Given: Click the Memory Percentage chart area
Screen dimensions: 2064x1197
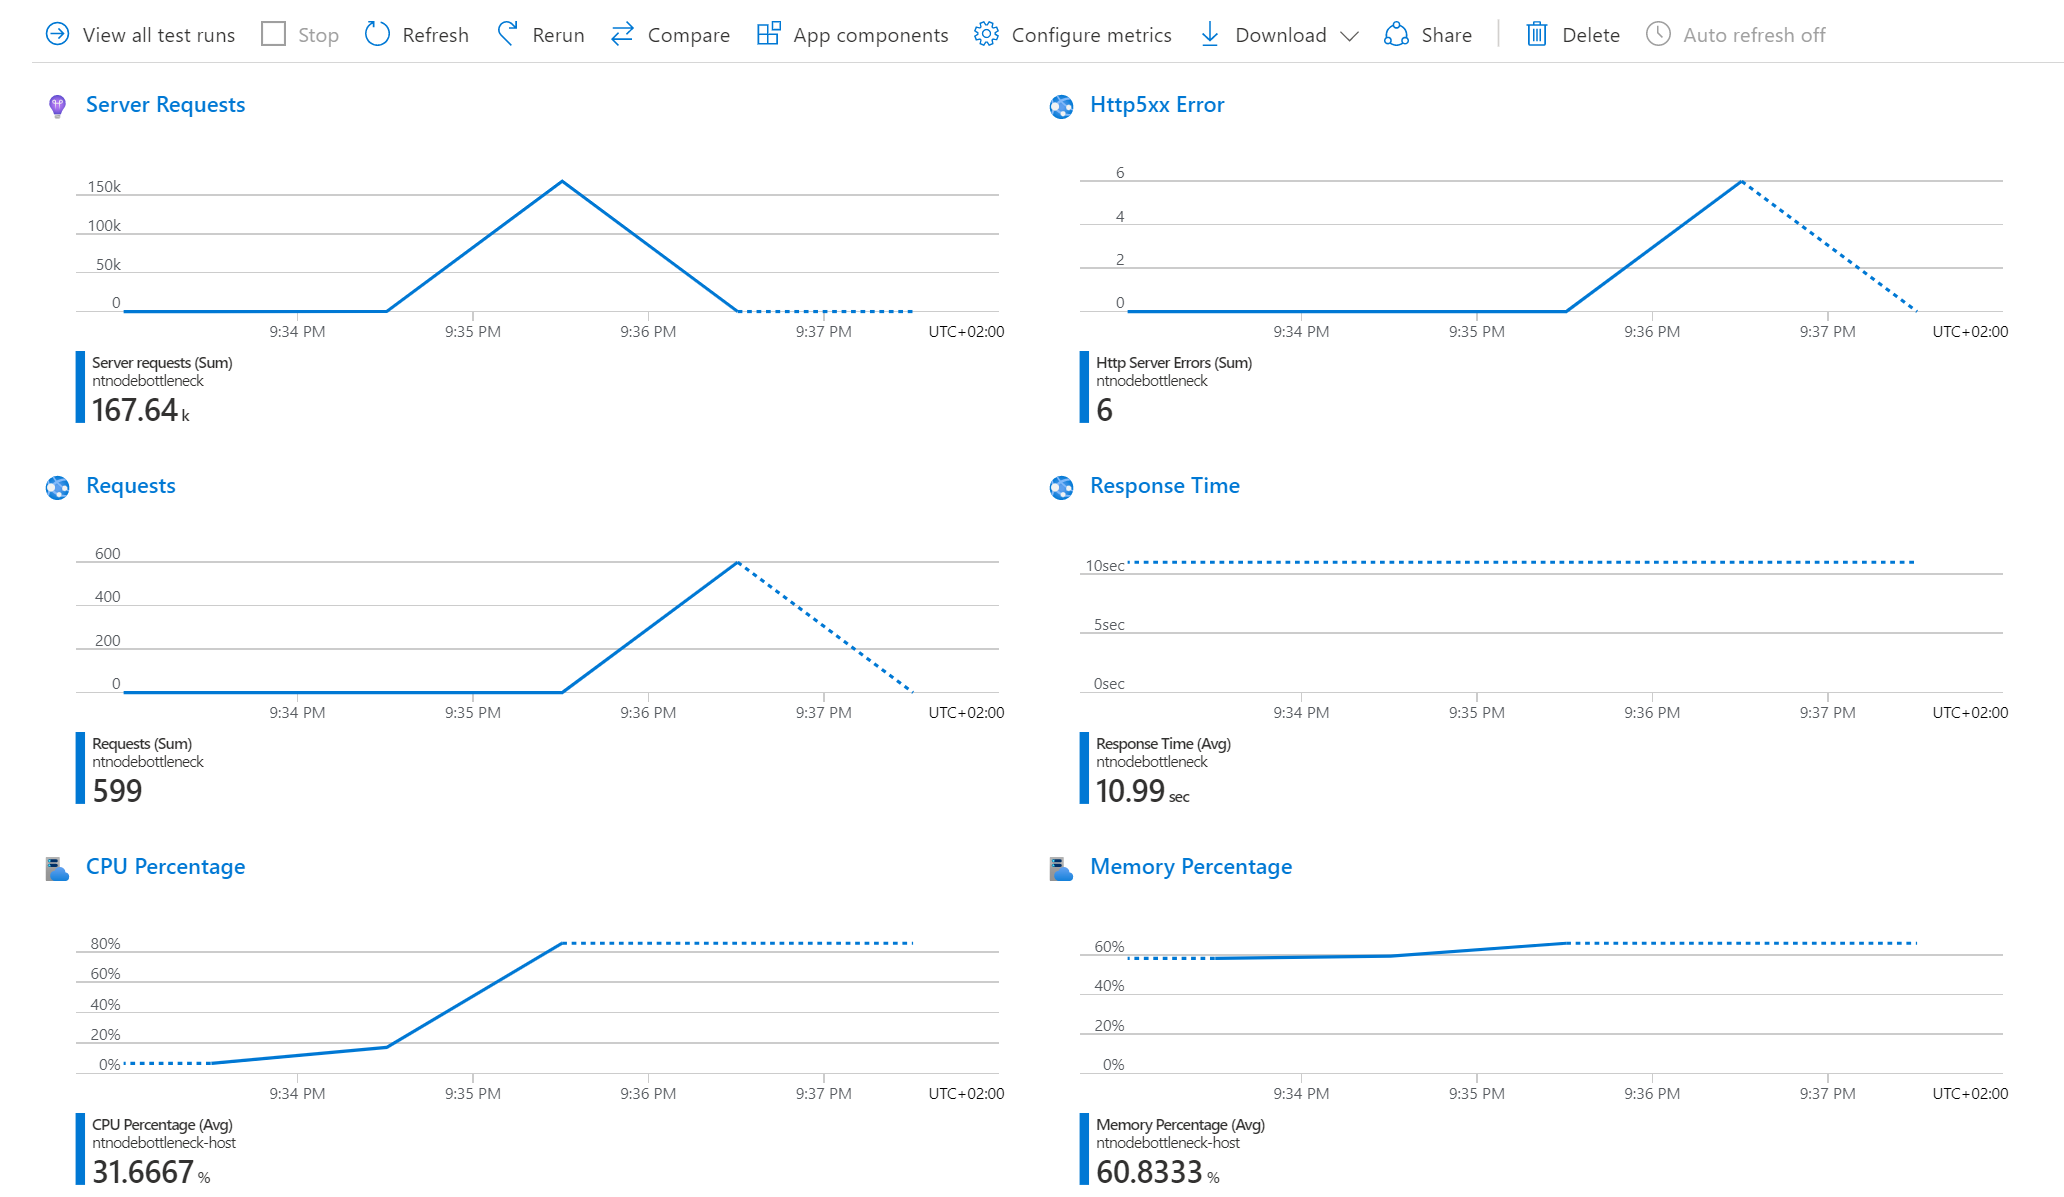Looking at the screenshot, I should (1553, 998).
